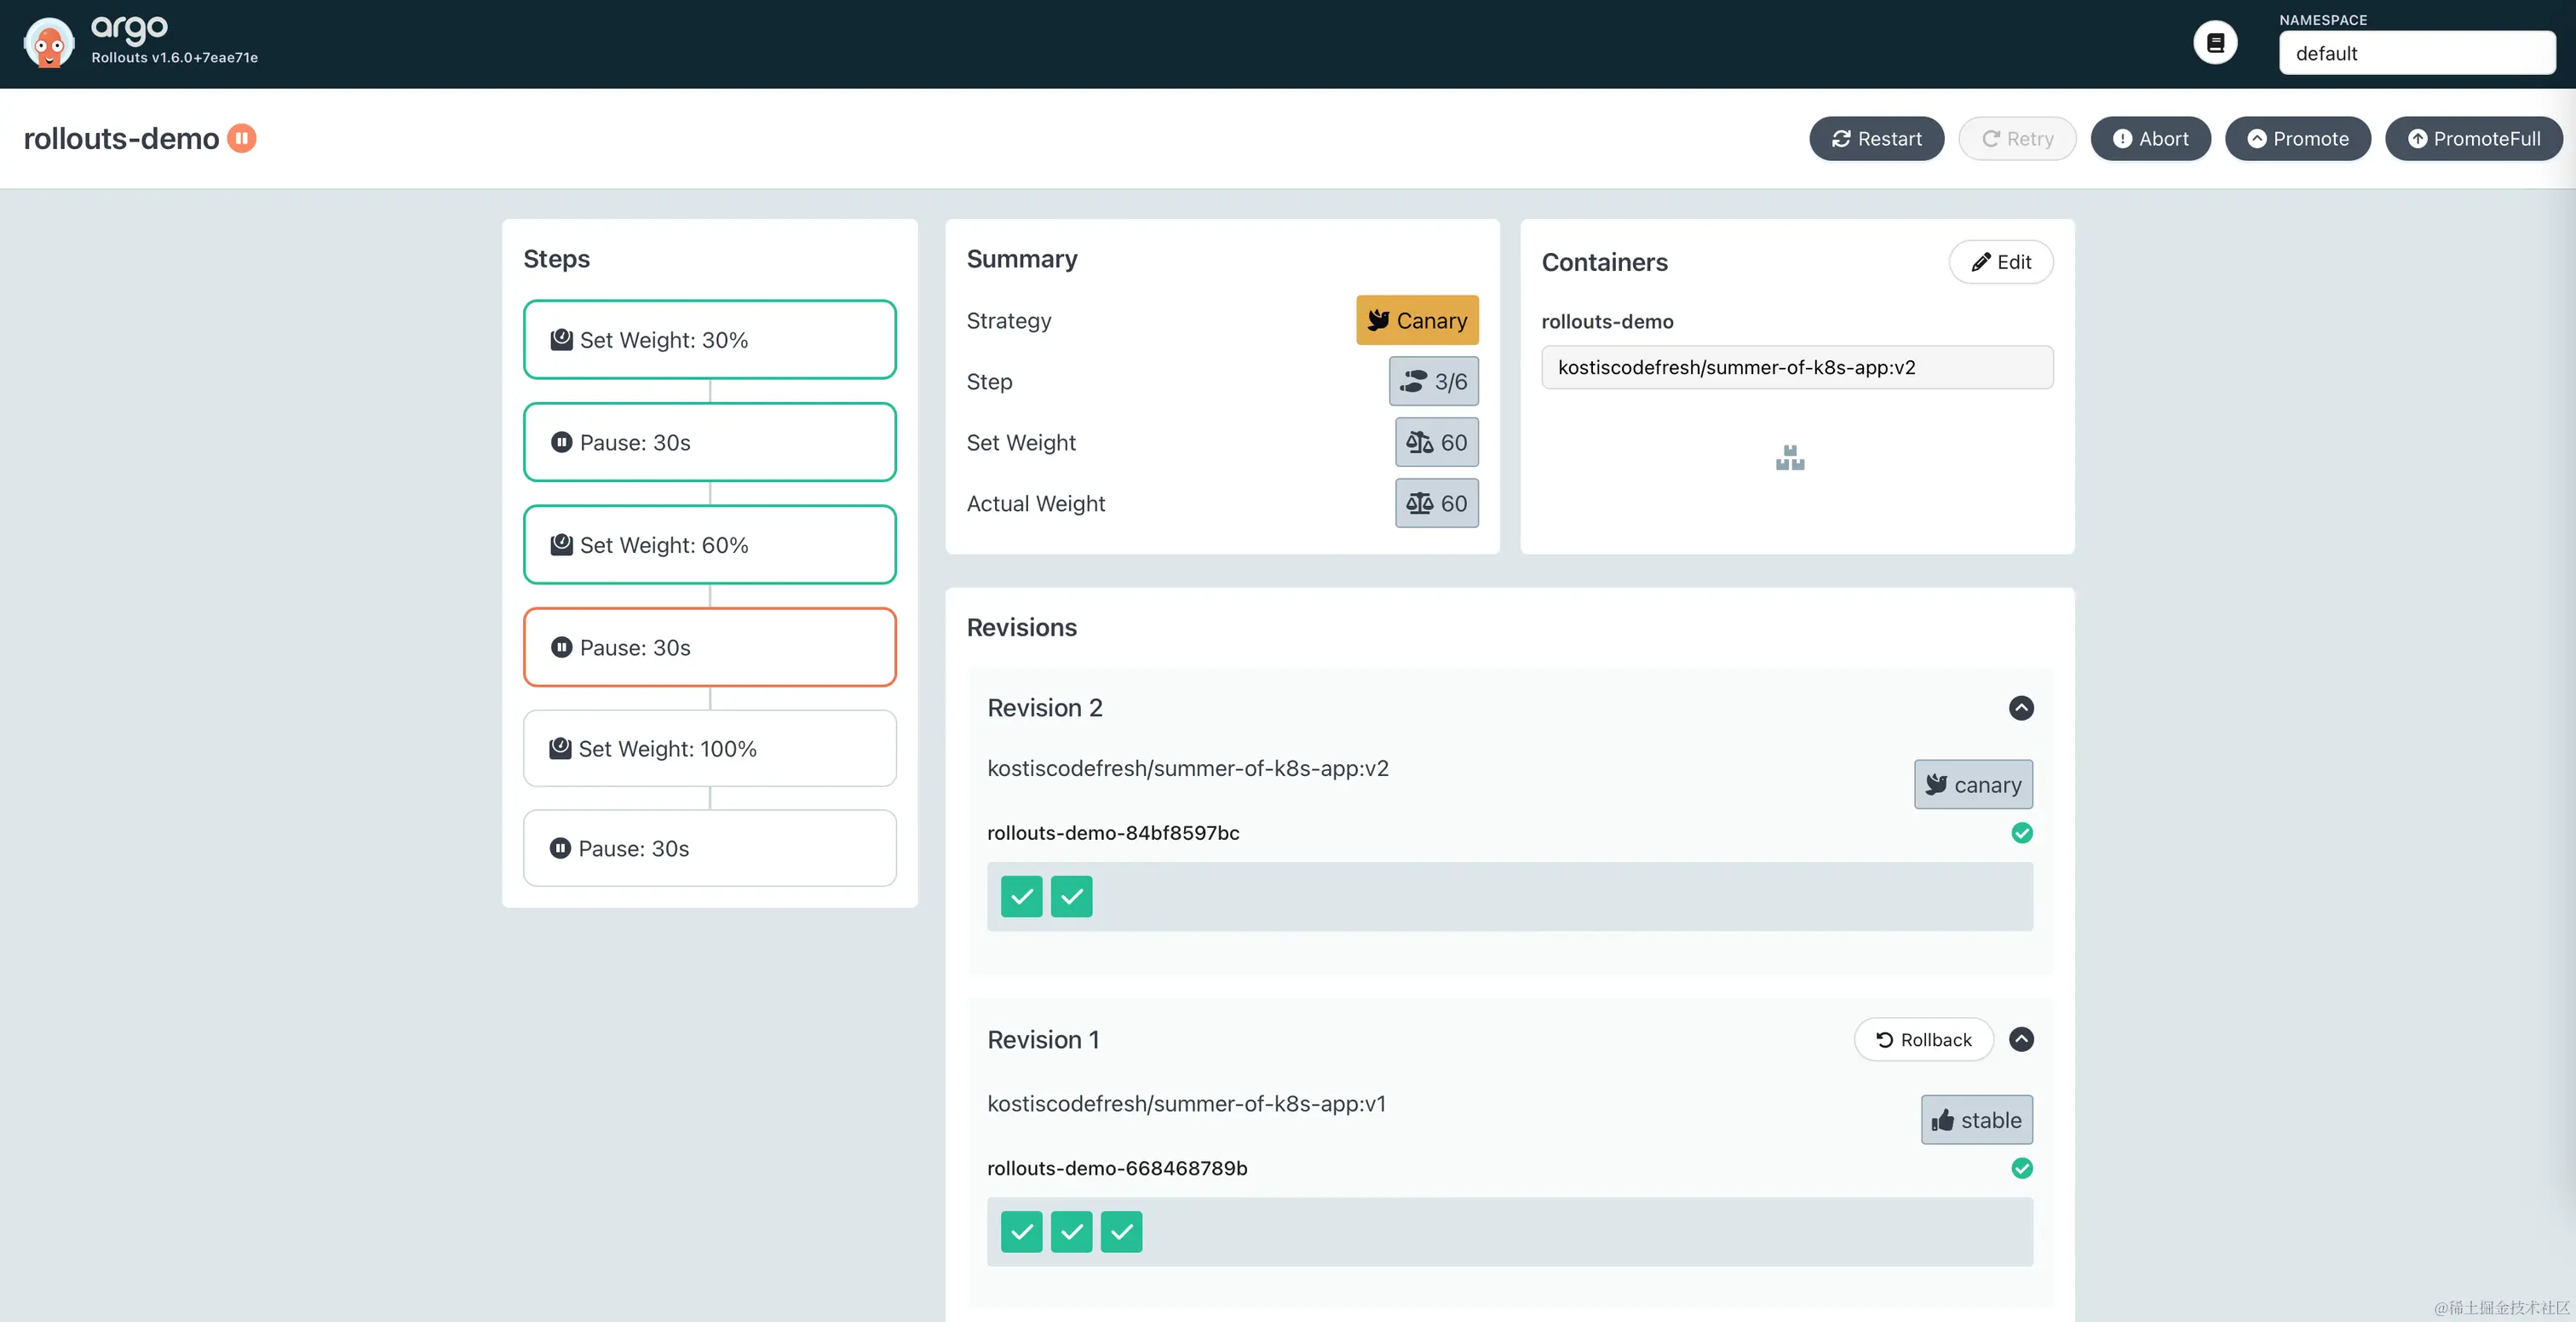Screen dimensions: 2576x1322
Task: Click third pod checkmark in Revision 1
Action: point(1121,1232)
